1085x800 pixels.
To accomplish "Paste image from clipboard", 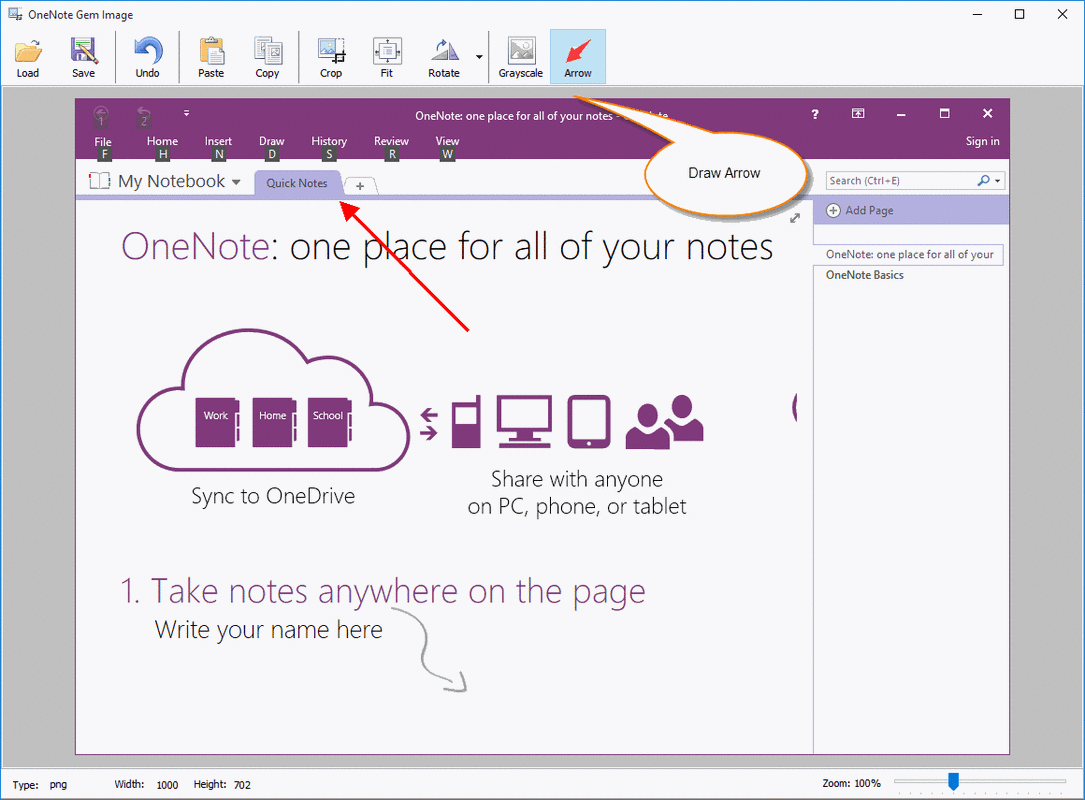I will [x=211, y=56].
